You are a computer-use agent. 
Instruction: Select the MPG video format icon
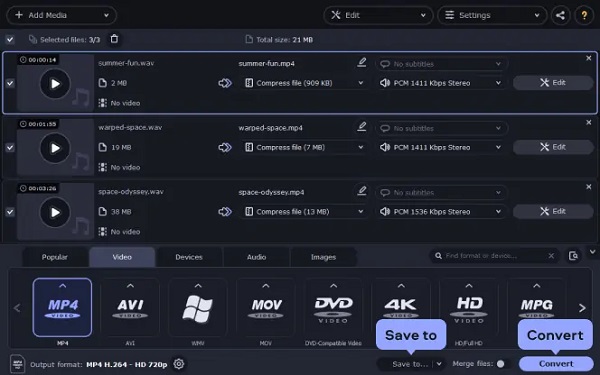(x=536, y=302)
